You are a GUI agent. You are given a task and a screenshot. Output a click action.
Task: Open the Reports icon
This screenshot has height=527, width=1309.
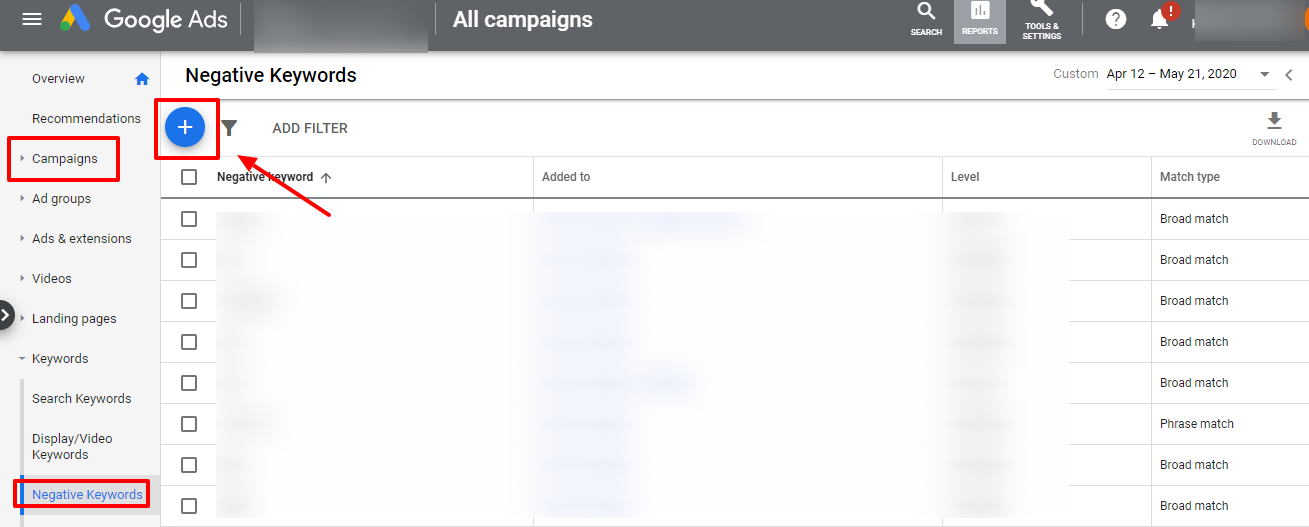pyautogui.click(x=980, y=19)
